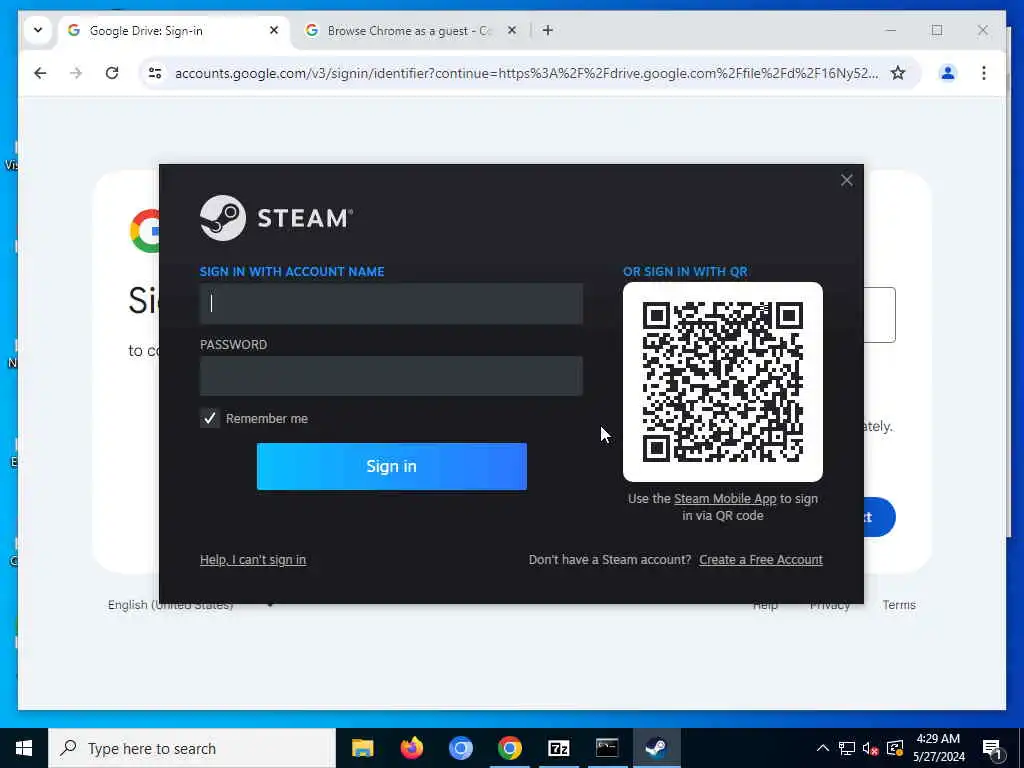Viewport: 1024px width, 768px height.
Task: Click the tray icon next to the volume icon
Action: pyautogui.click(x=895, y=748)
